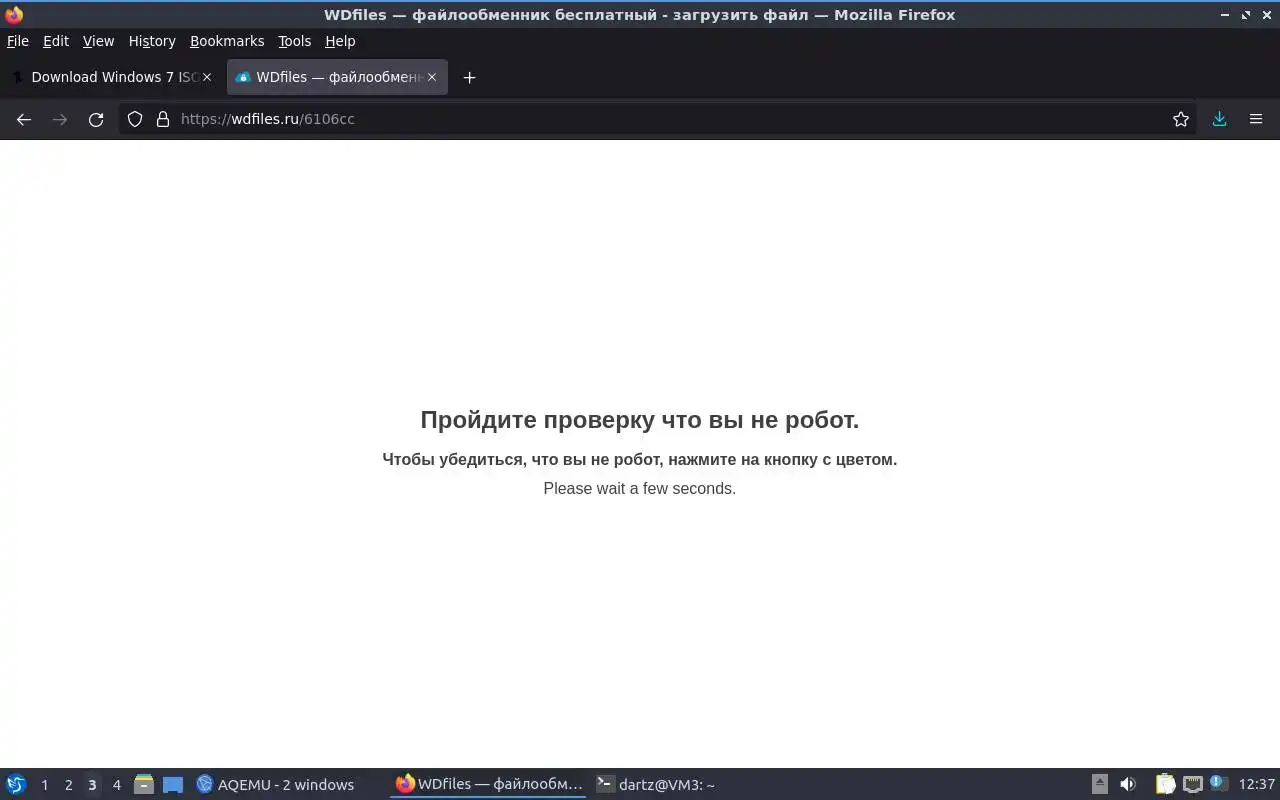Switch to workspace 4

click(x=116, y=785)
